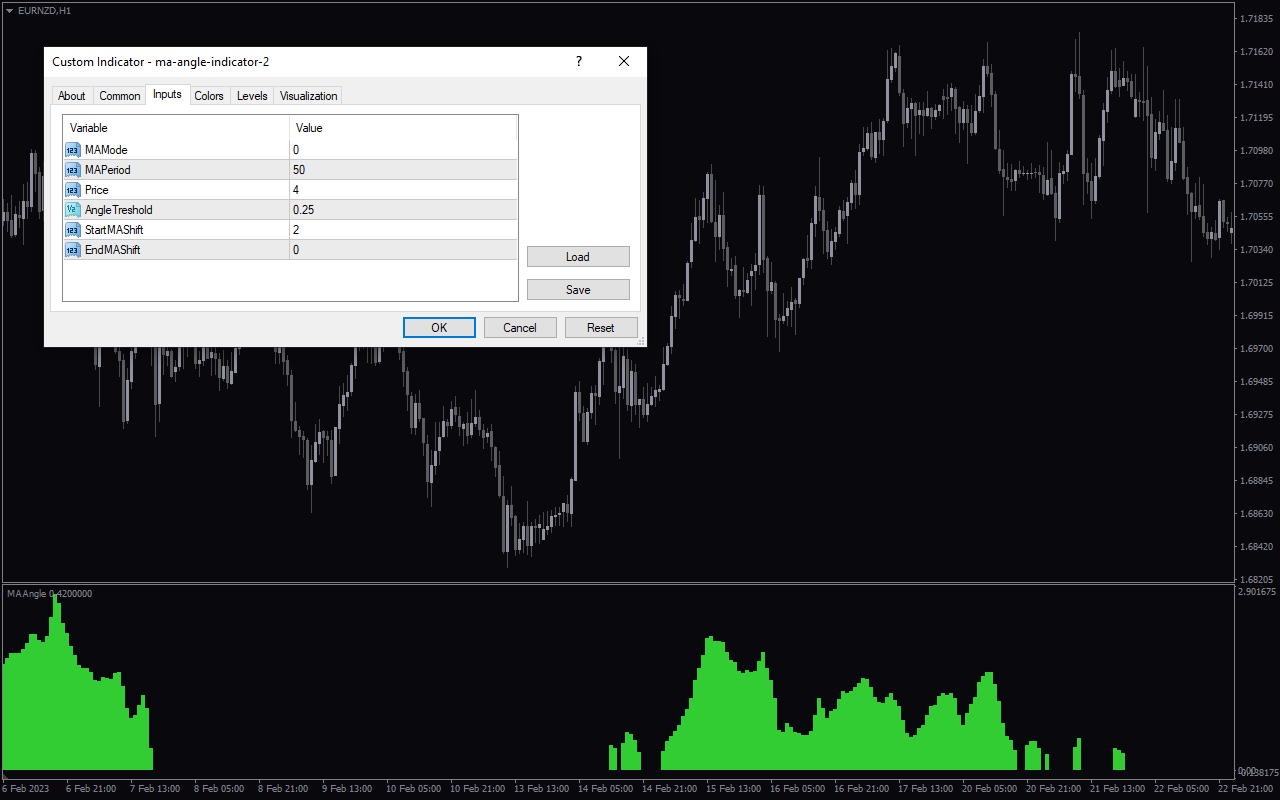The width and height of the screenshot is (1280, 800).
Task: Click the MAPeriod variable name
Action: [x=108, y=170]
